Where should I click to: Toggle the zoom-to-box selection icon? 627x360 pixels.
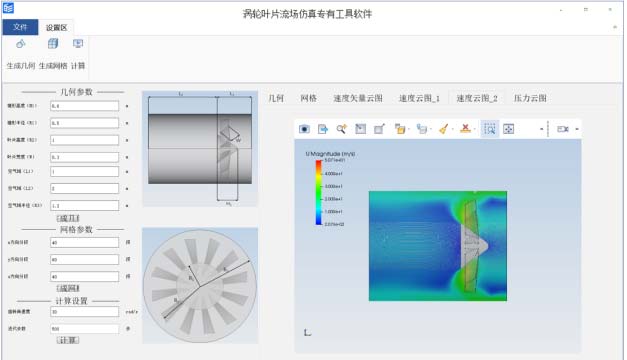click(489, 129)
